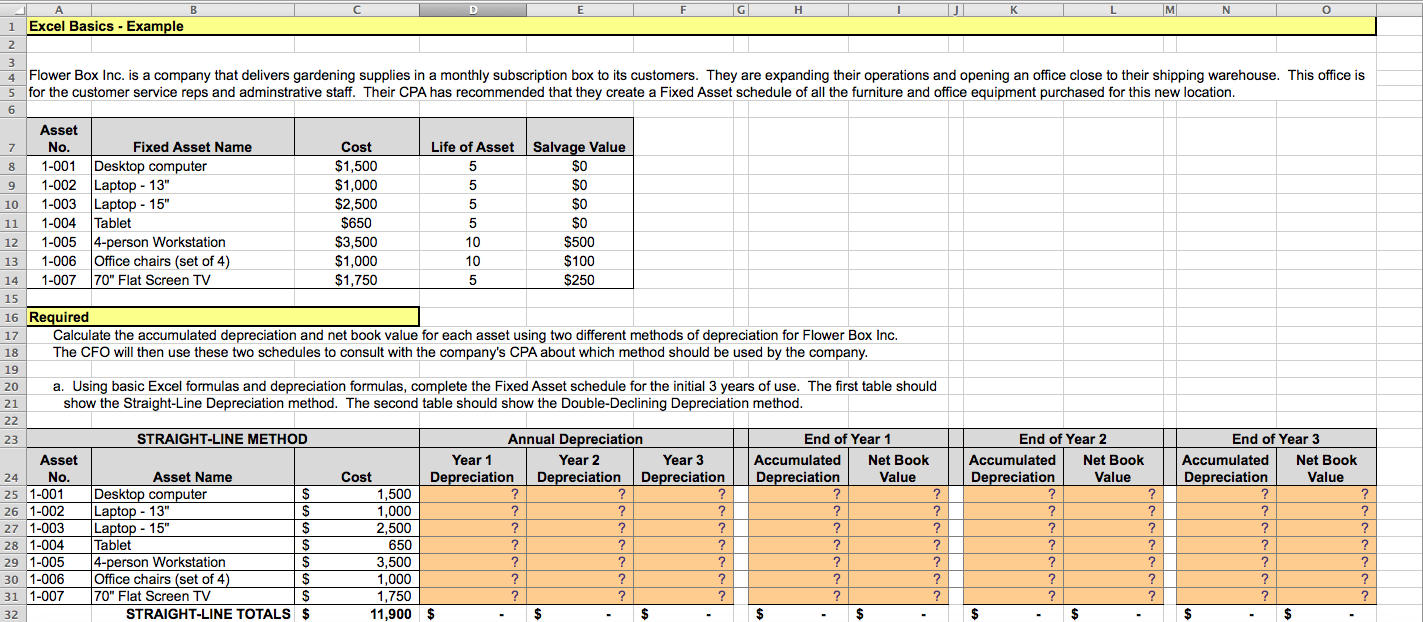Click the select-all corner above row 1
This screenshot has width=1423, height=622.
click(x=11, y=9)
